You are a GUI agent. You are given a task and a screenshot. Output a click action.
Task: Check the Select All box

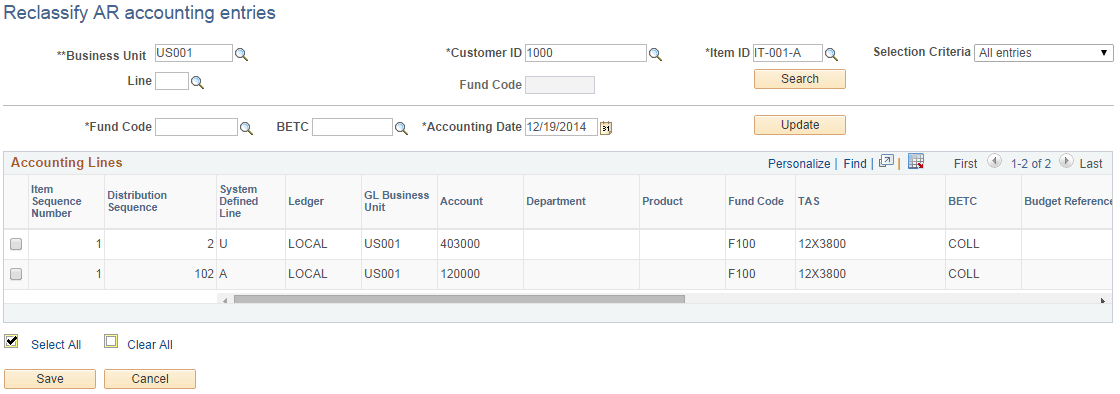[x=11, y=341]
